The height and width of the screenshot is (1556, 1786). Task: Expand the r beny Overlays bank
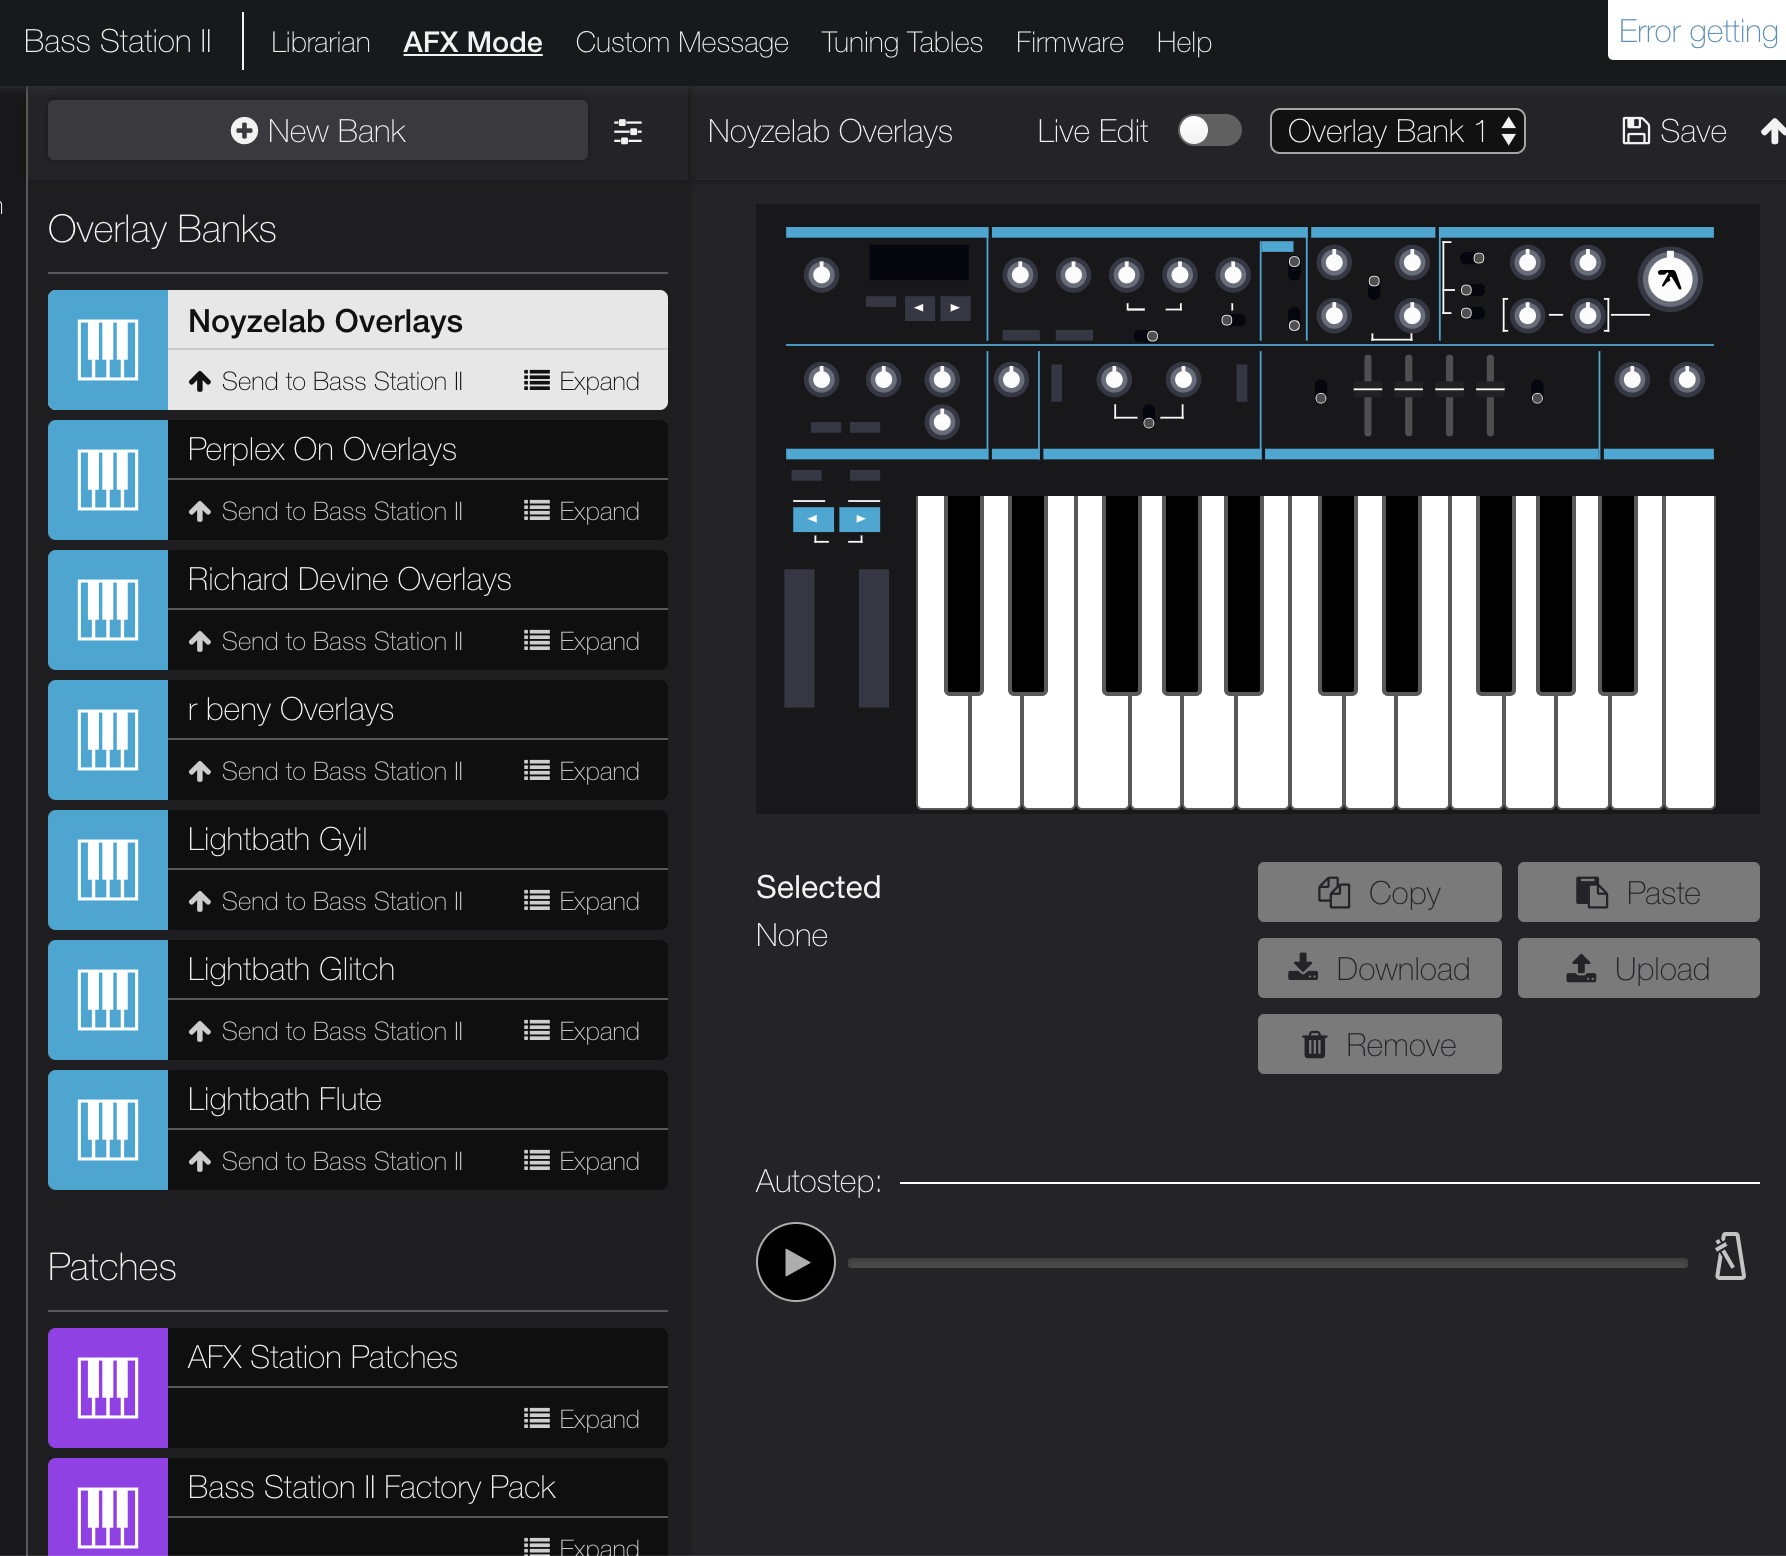582,771
